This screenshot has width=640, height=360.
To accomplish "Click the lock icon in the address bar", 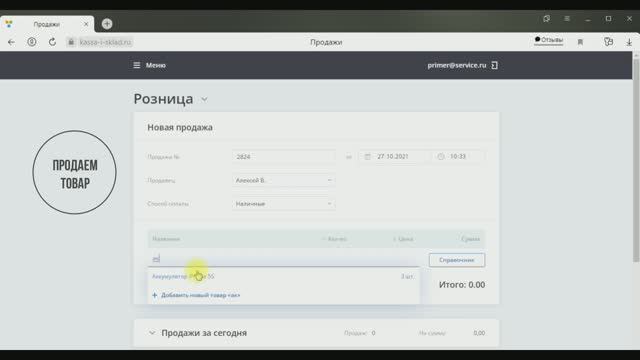I will click(71, 42).
